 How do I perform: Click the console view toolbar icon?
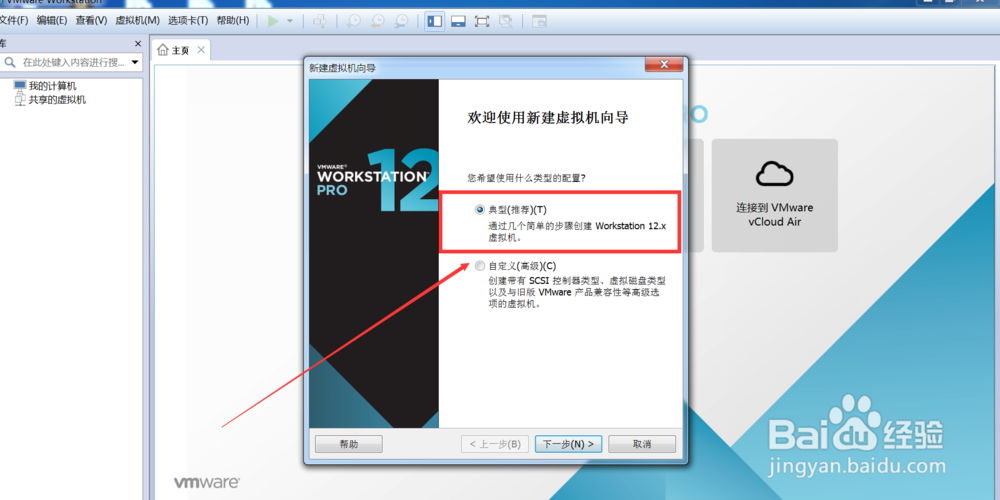pyautogui.click(x=539, y=21)
